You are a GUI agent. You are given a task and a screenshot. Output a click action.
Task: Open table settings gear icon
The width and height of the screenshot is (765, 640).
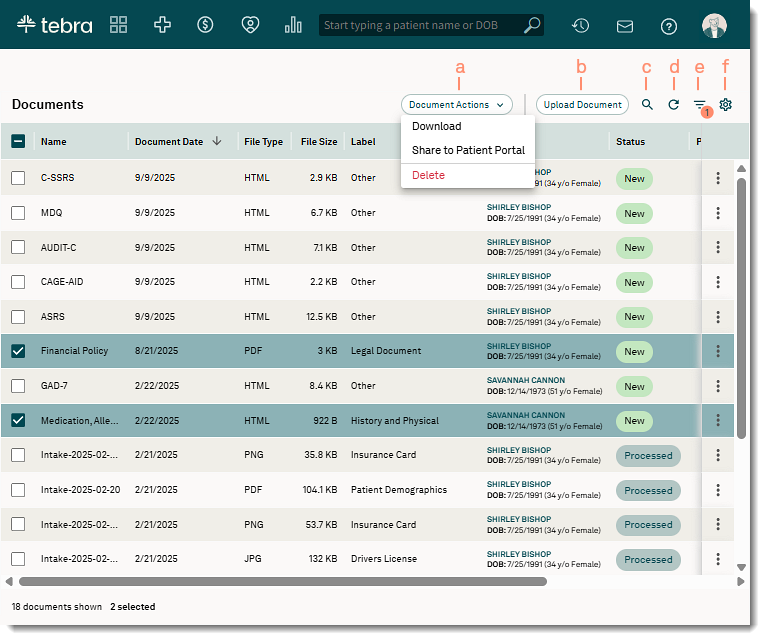[726, 104]
